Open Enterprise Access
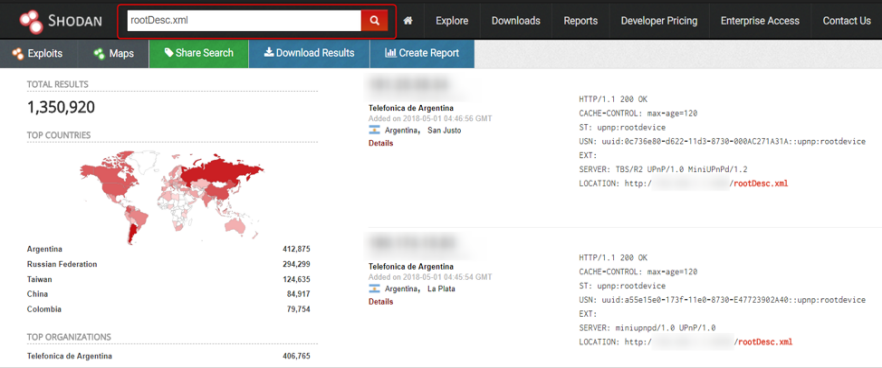This screenshot has width=882, height=368. 760,21
